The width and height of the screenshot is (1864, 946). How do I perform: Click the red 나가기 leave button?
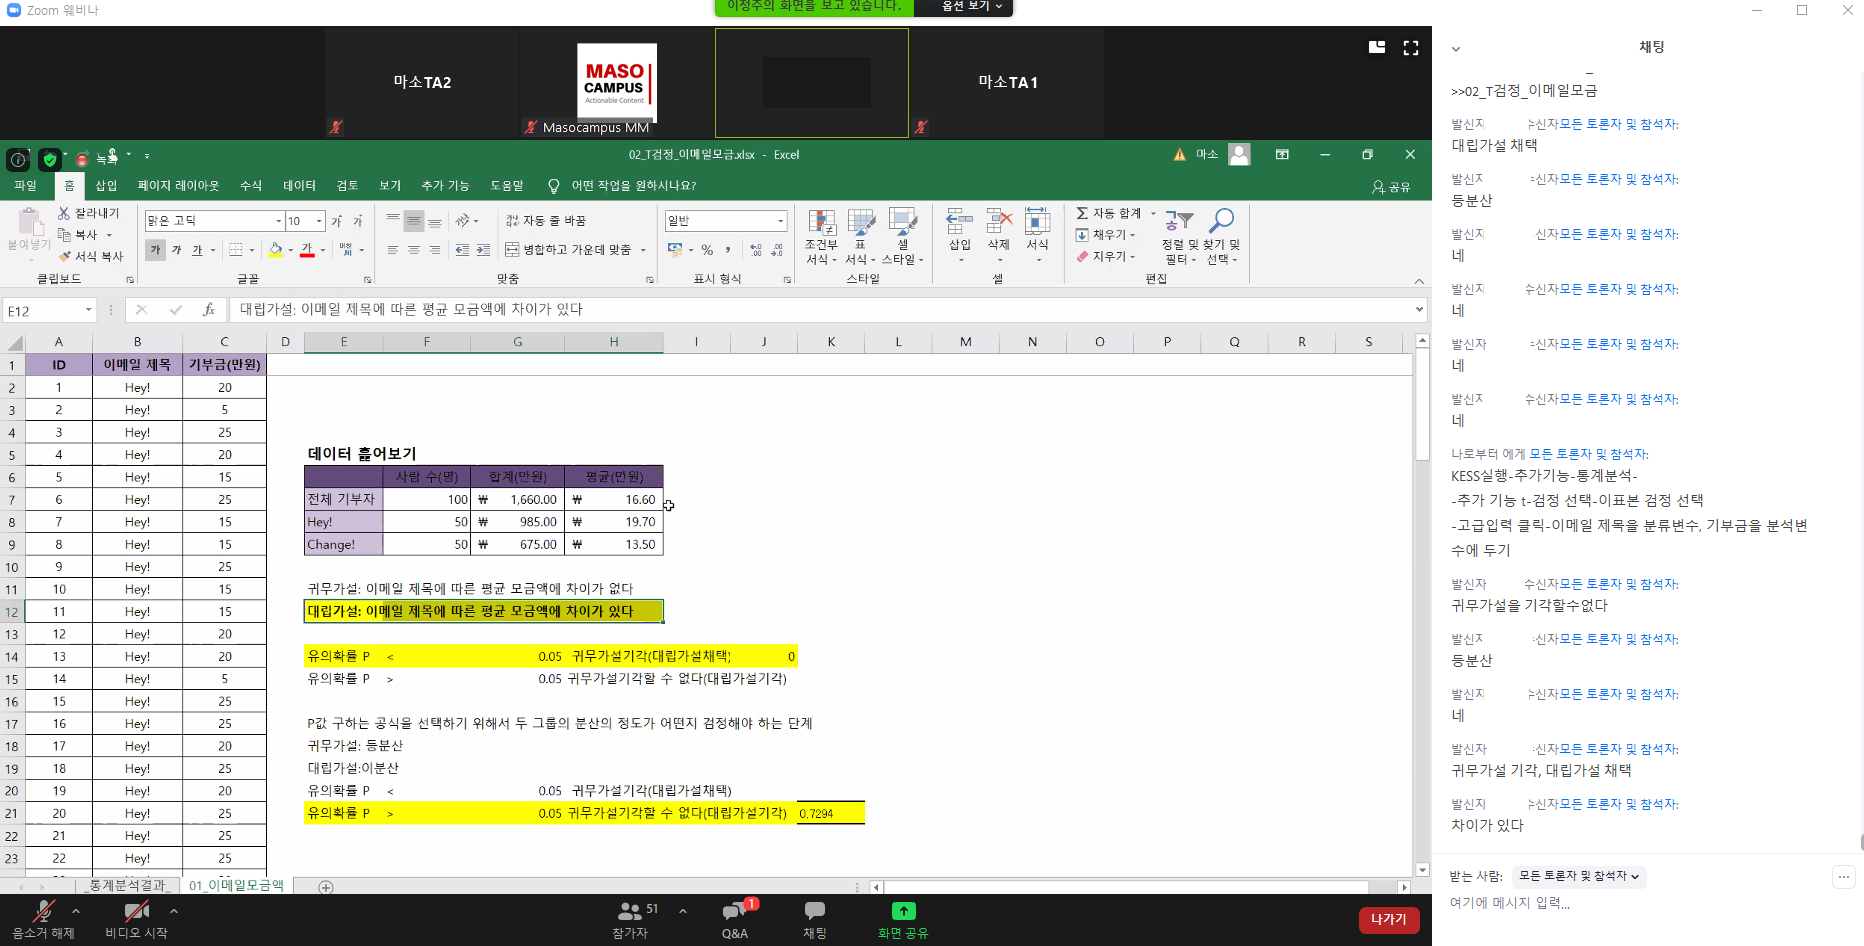pos(1388,920)
